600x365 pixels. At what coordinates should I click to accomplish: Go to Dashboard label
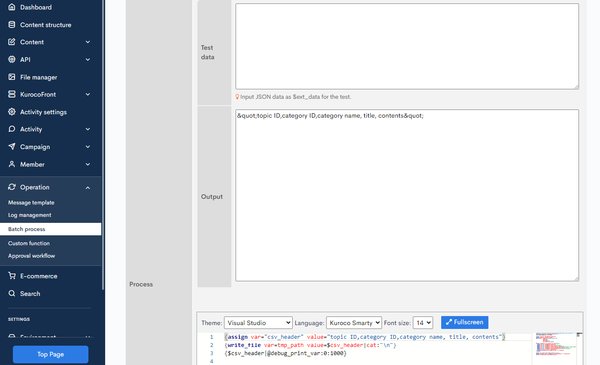[36, 7]
